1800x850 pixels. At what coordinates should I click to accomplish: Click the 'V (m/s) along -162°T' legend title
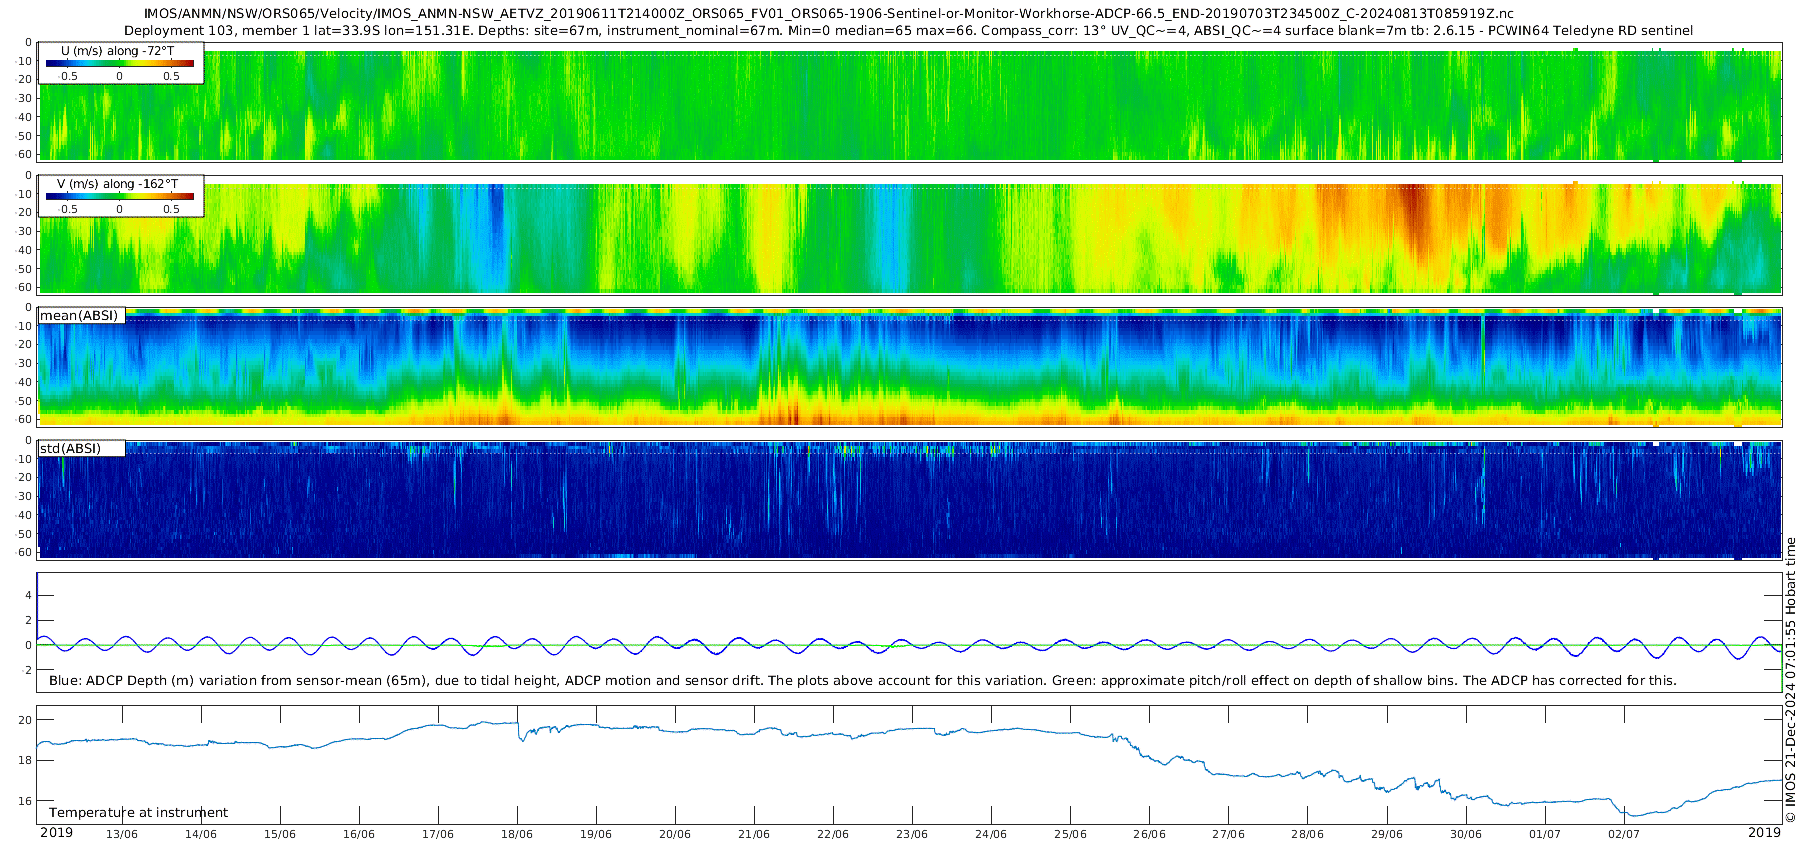point(118,184)
